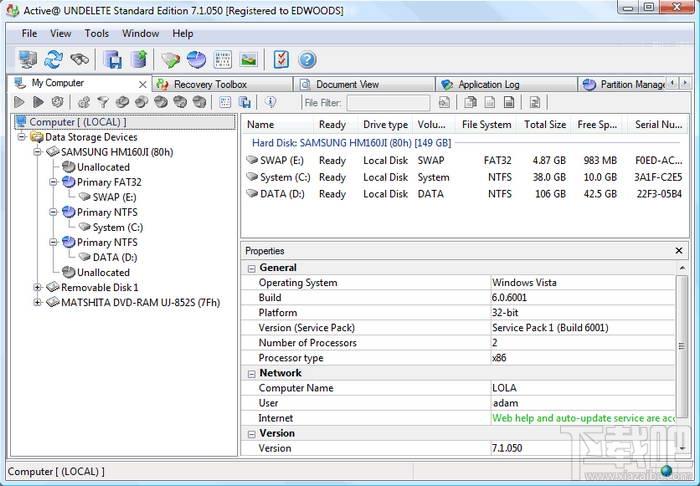
Task: Click the info balloon icon
Action: pos(270,102)
